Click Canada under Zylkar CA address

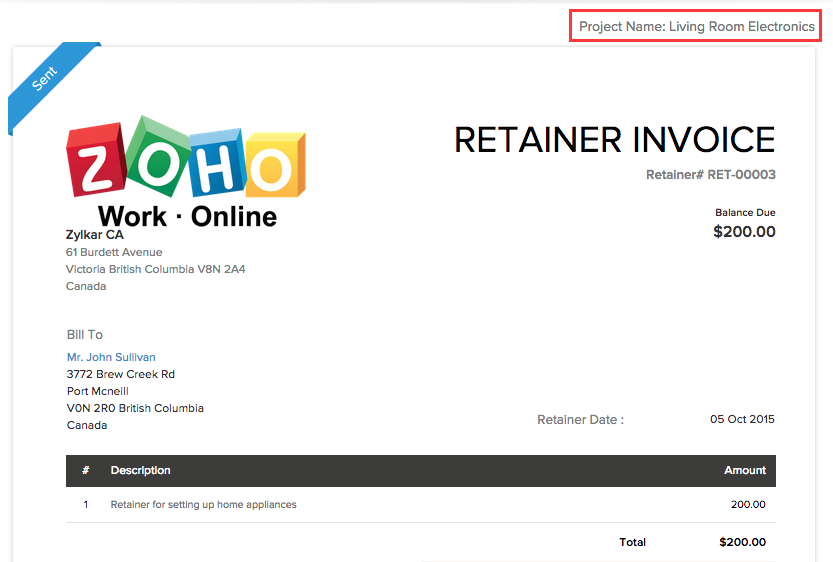[x=86, y=286]
